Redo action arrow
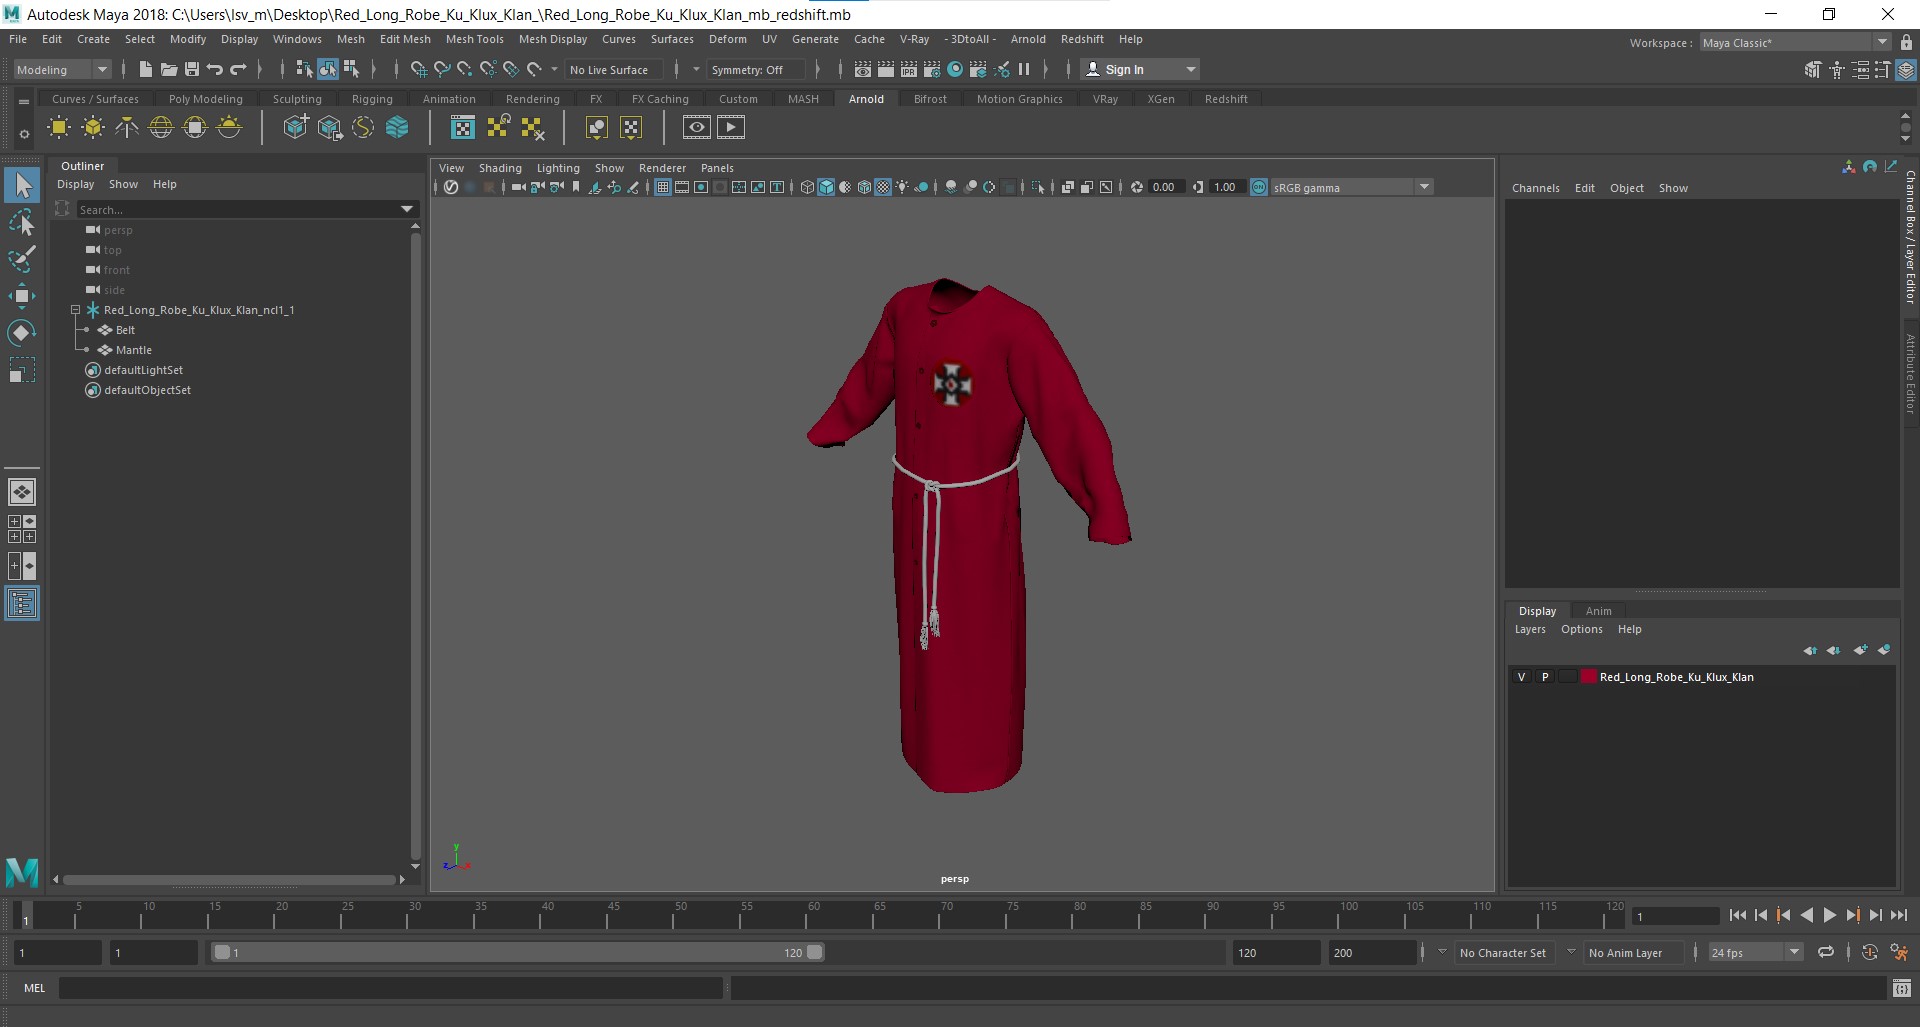 pos(238,69)
